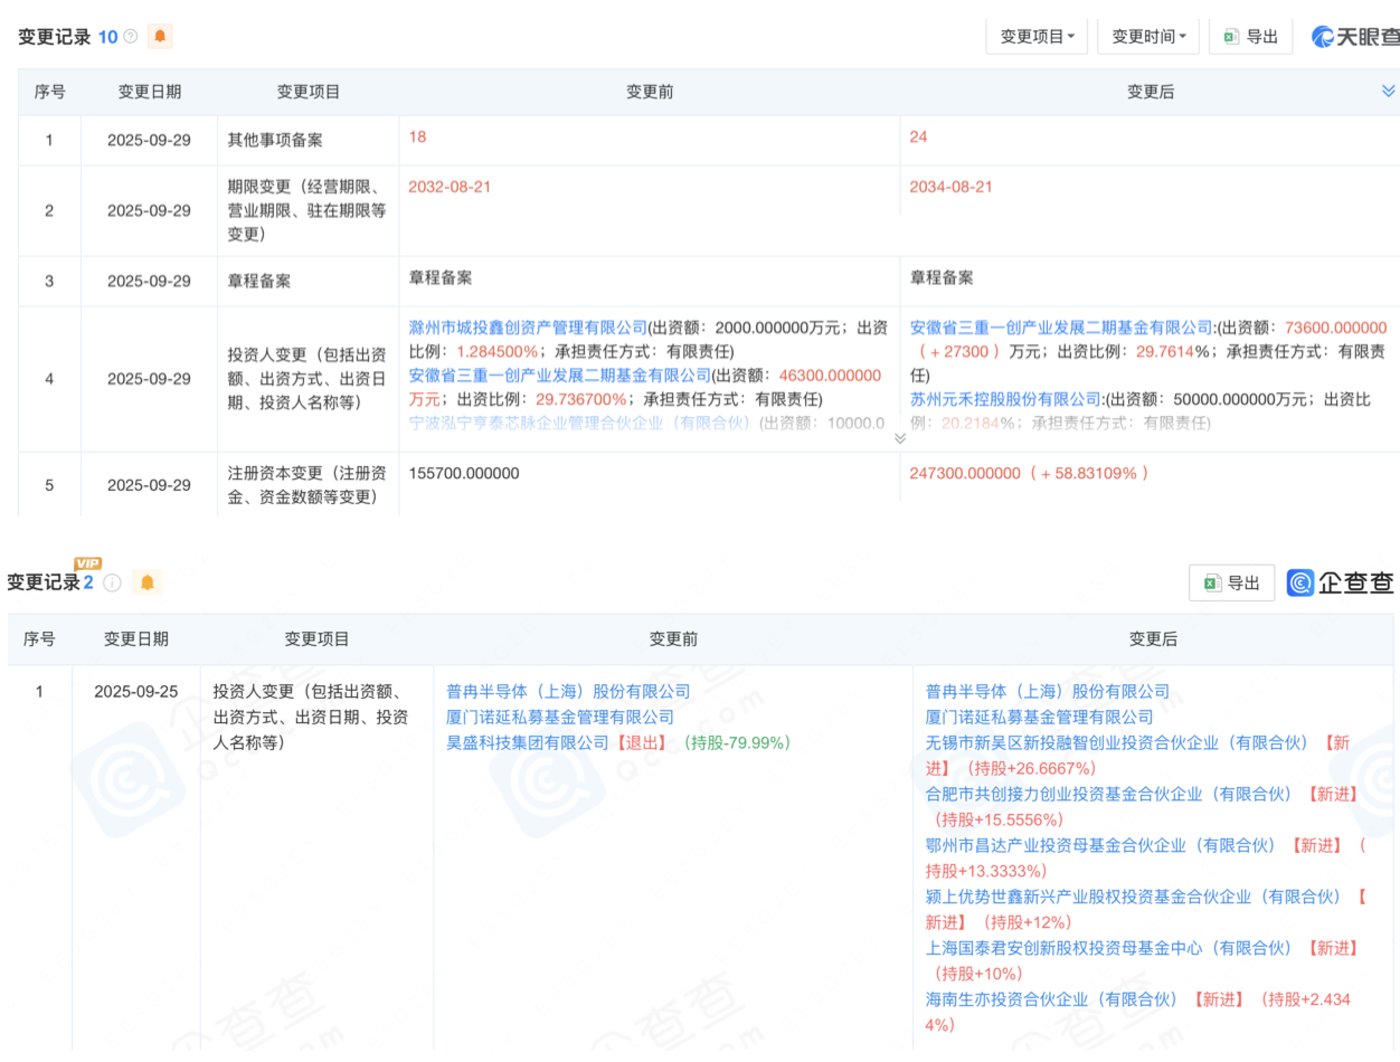Open 厦门诺延私募基金管理有限公司 link in 变更后 column

[1039, 717]
